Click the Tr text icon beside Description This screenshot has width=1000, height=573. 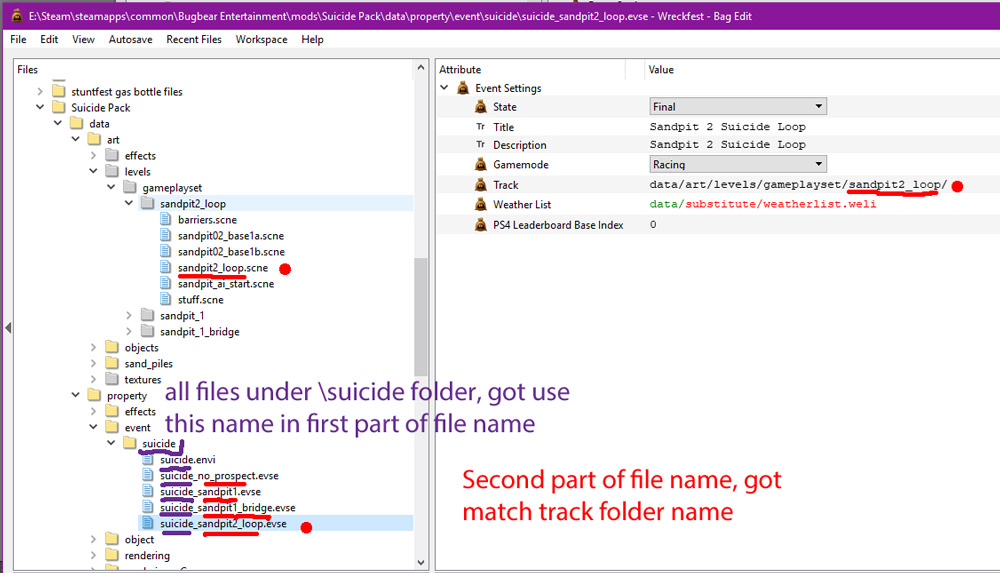click(481, 145)
